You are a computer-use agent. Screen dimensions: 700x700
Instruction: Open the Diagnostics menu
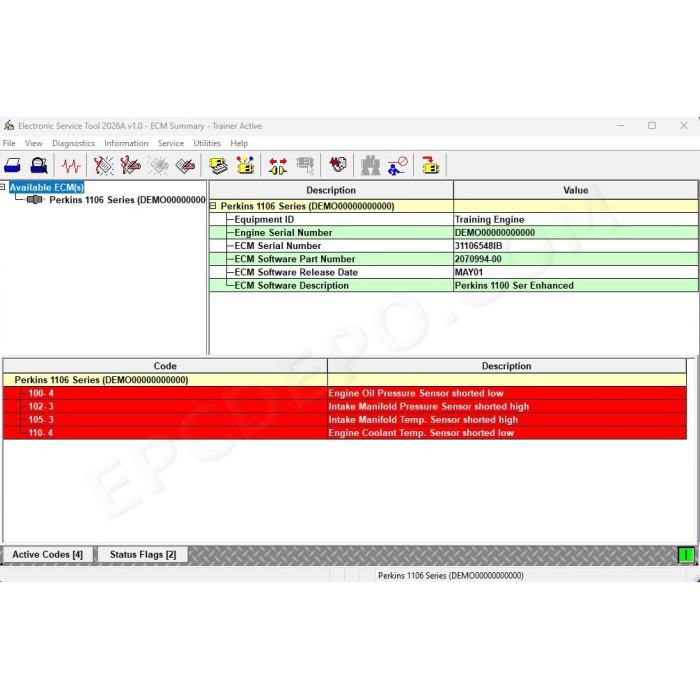click(73, 143)
